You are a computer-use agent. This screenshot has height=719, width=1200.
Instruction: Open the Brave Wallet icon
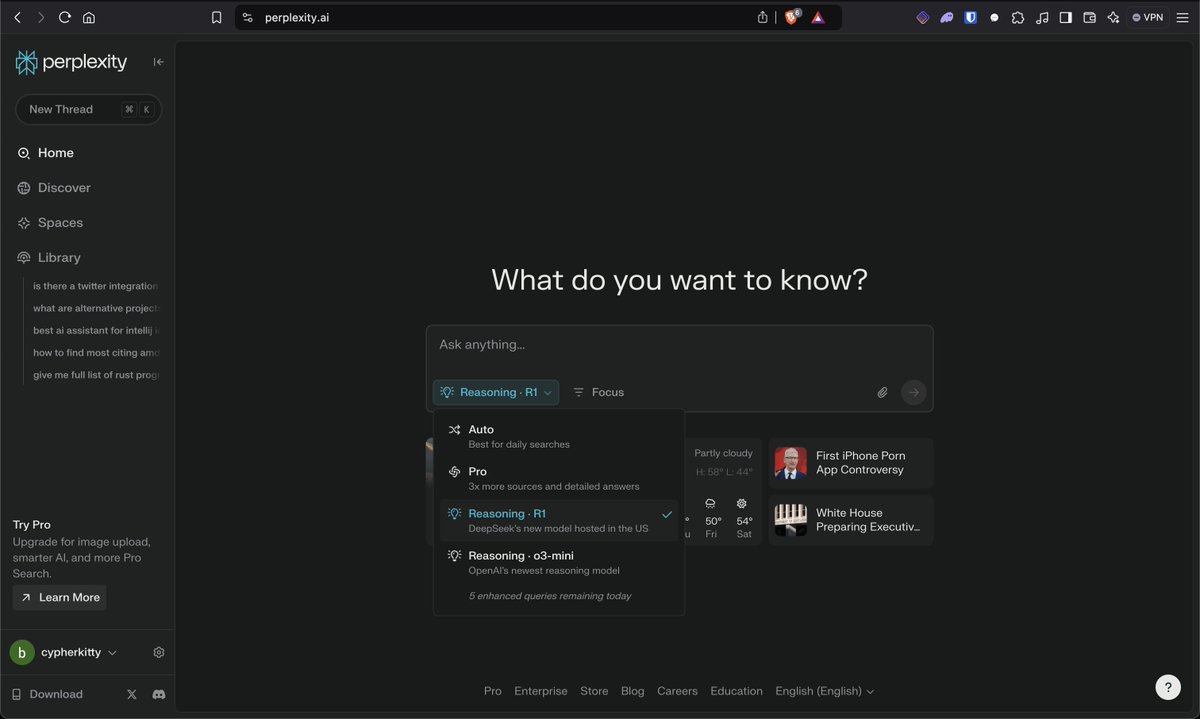click(1090, 17)
